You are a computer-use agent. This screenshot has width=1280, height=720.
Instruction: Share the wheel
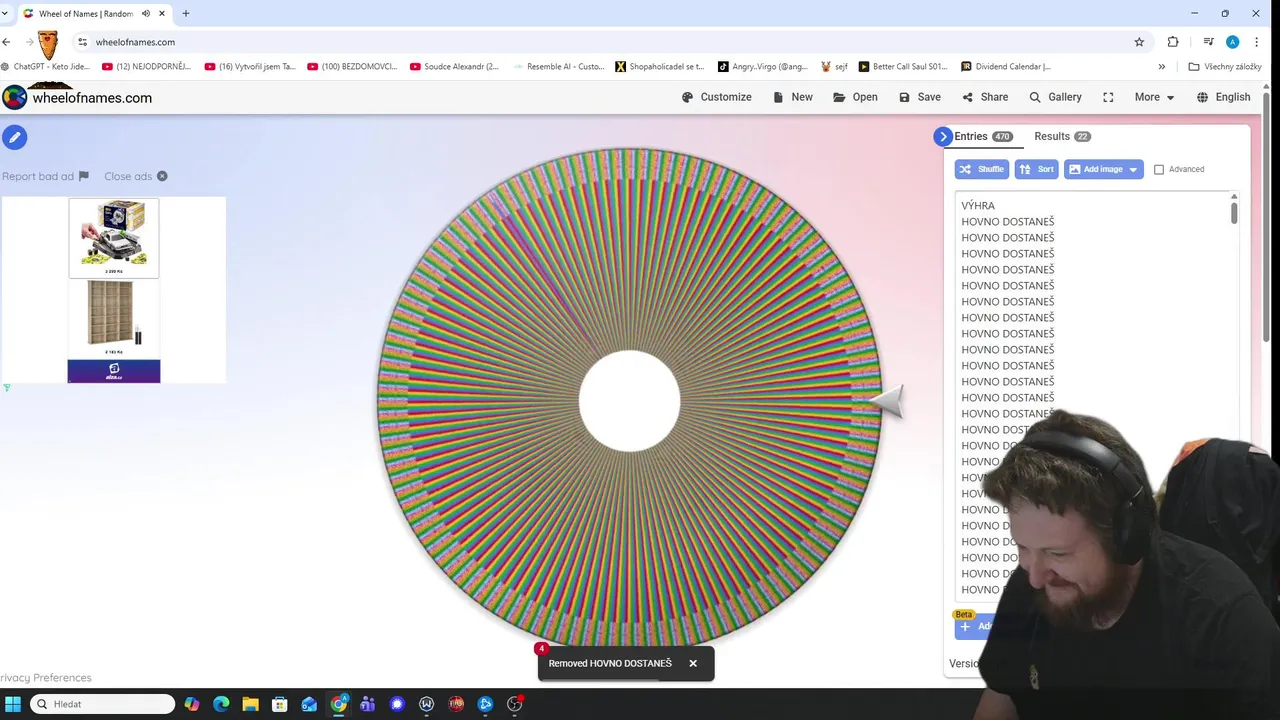(x=985, y=97)
